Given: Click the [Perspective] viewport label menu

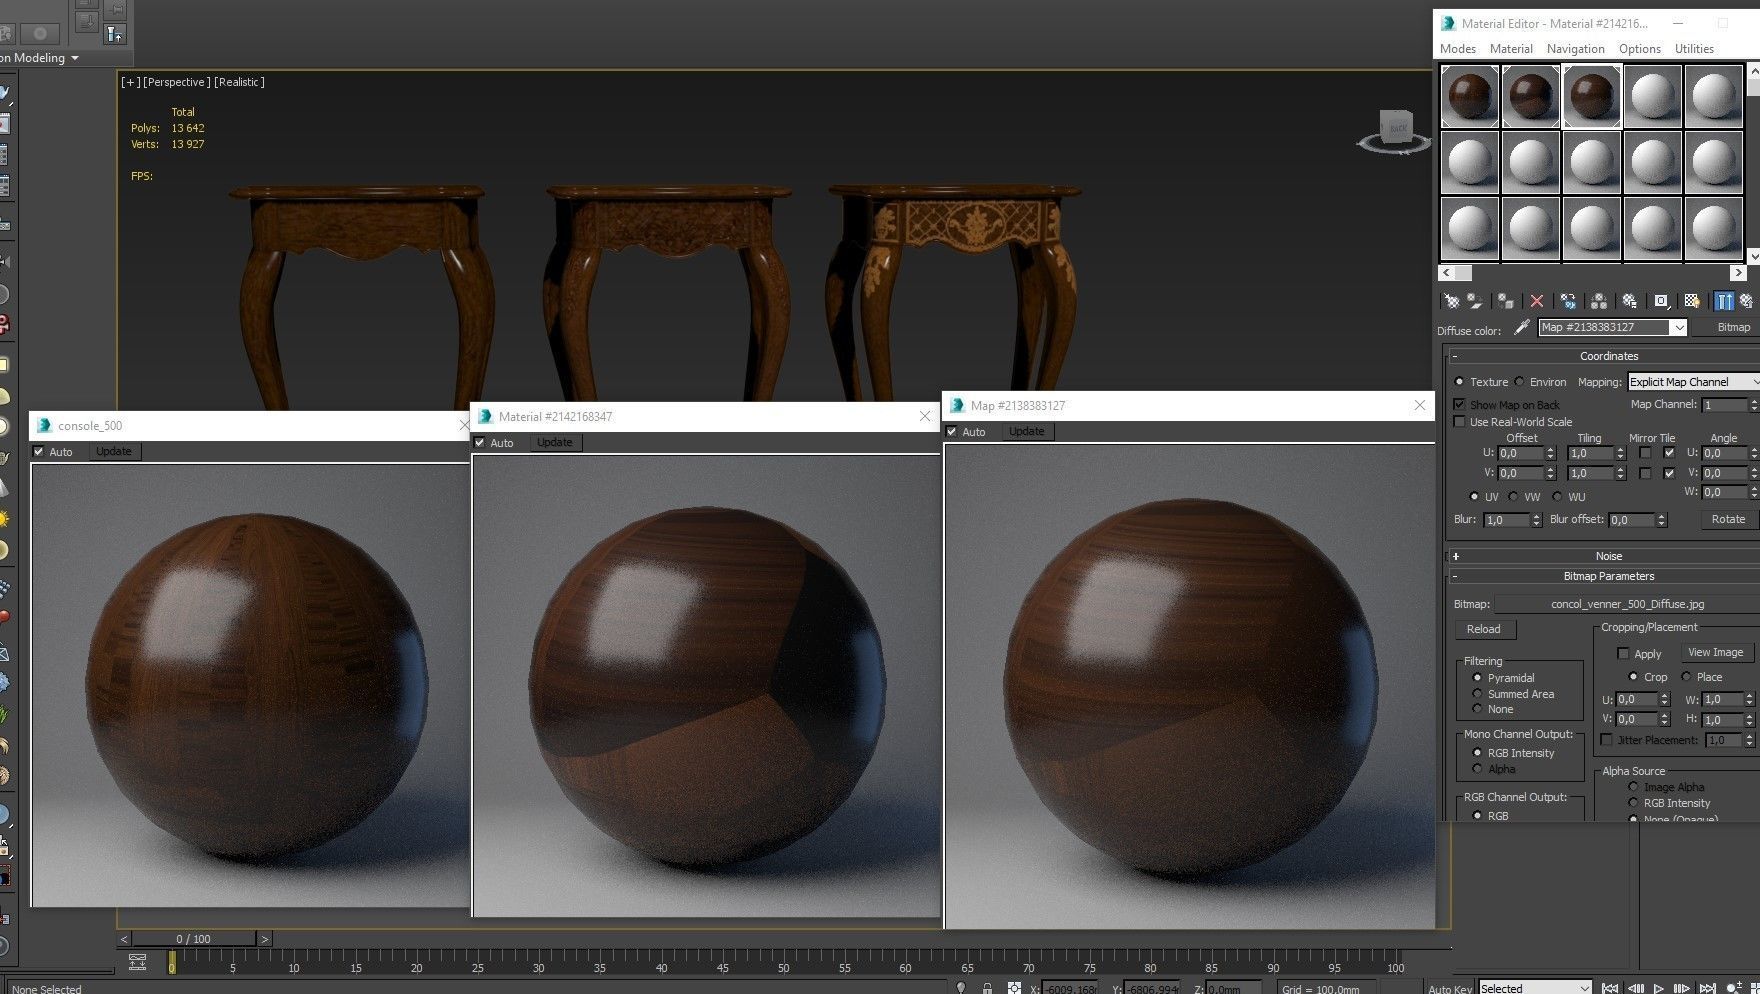Looking at the screenshot, I should coord(176,82).
